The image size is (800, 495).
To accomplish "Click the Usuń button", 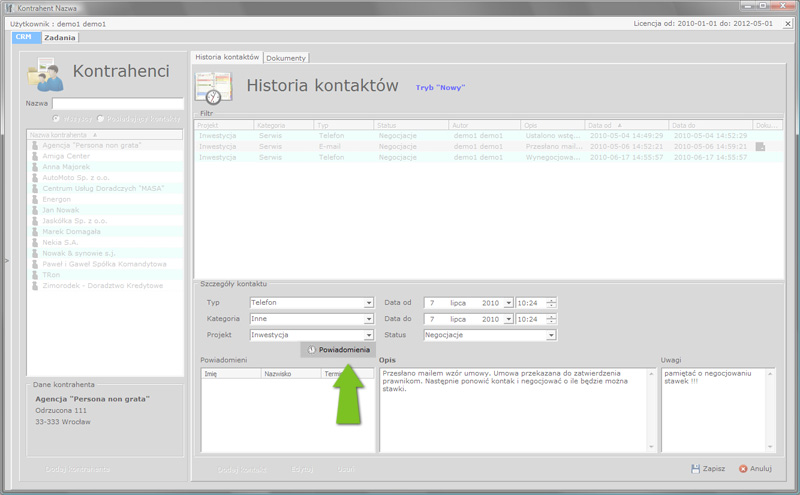I will pos(345,469).
